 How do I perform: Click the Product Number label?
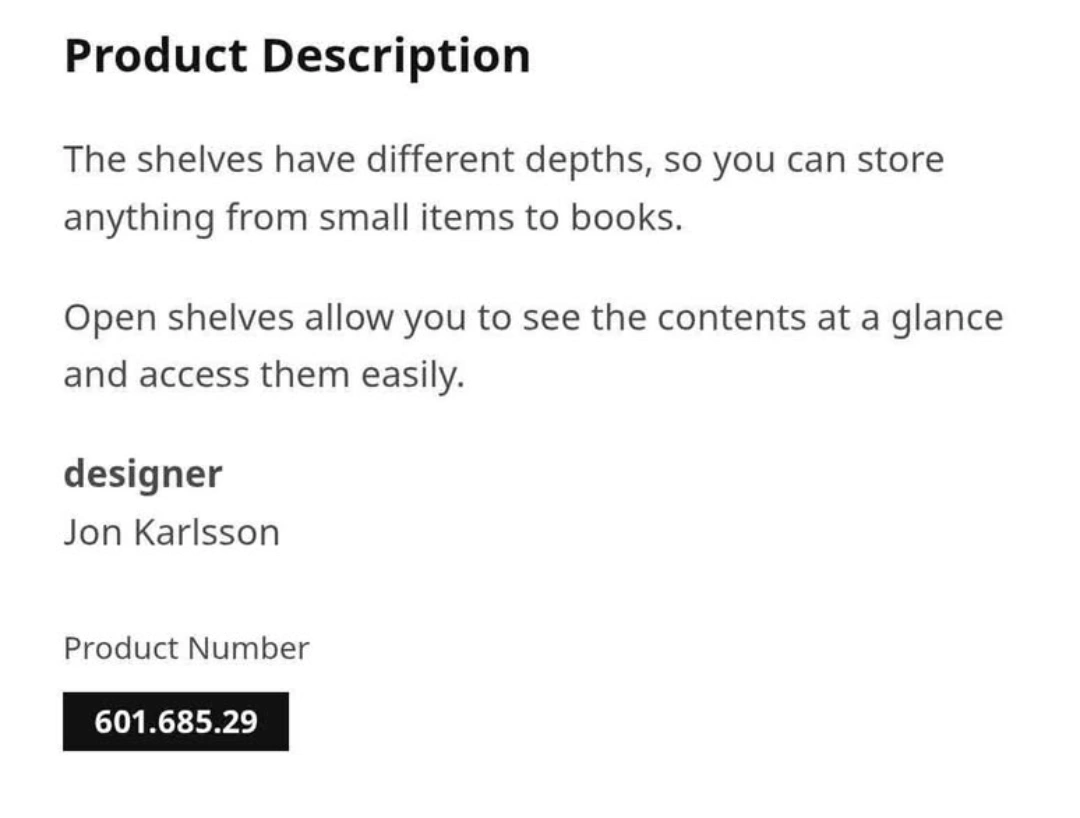(x=186, y=648)
